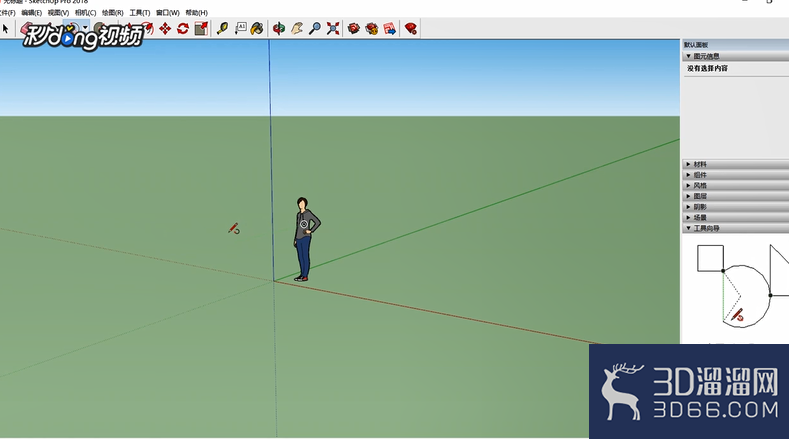Viewport: 789px width, 439px height.
Task: Expand the 场景 panel
Action: [x=735, y=217]
